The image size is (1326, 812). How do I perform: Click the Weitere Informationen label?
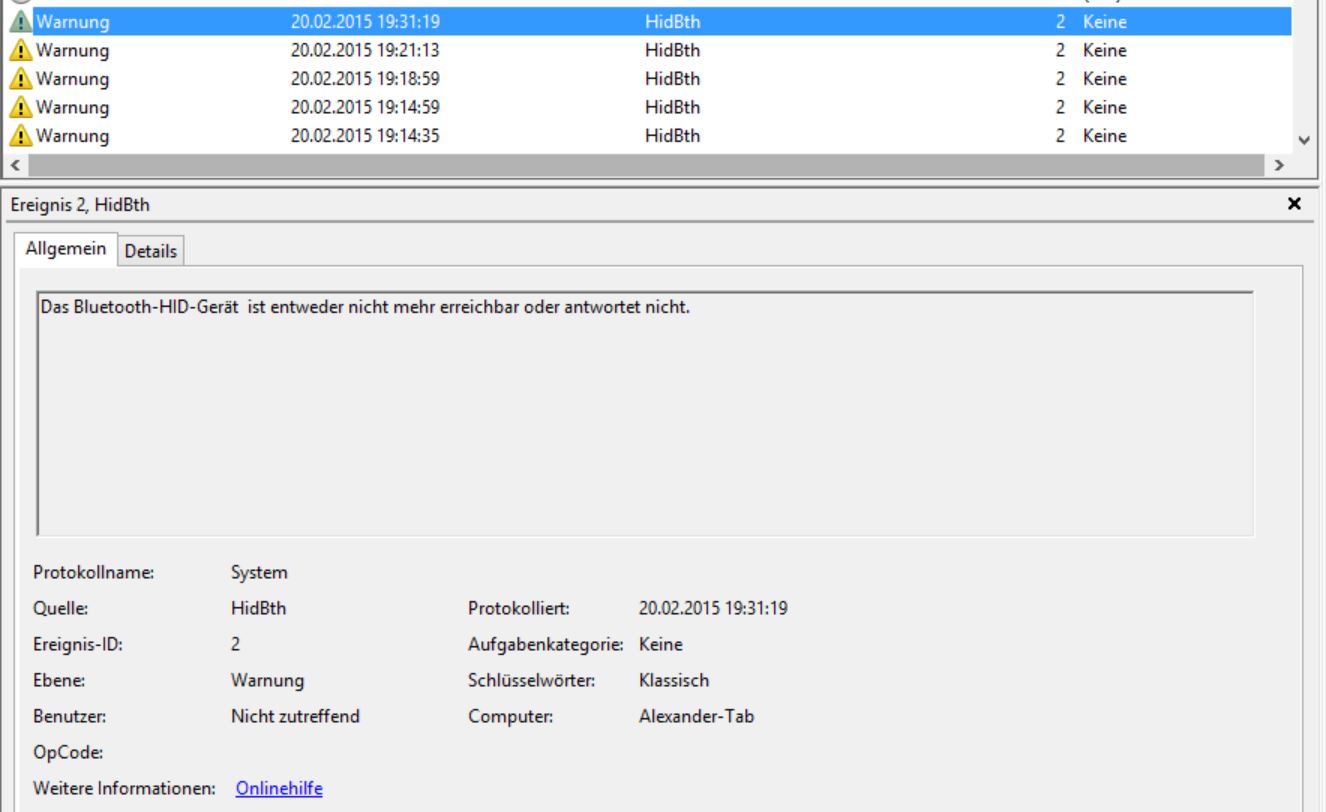pyautogui.click(x=124, y=788)
